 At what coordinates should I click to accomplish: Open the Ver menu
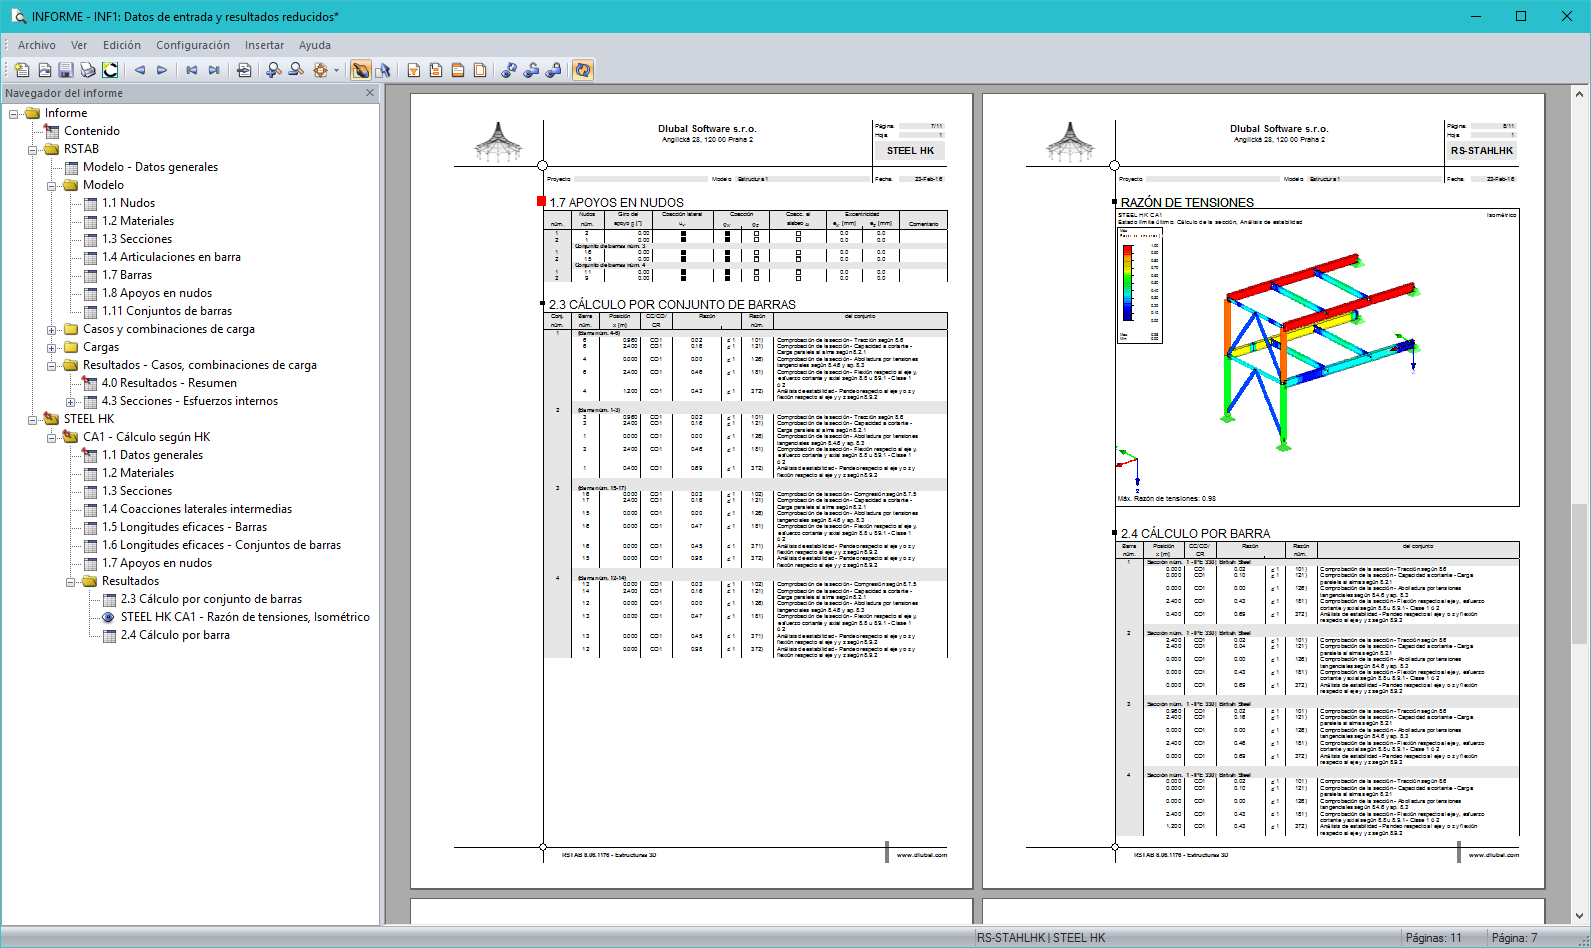[x=79, y=45]
